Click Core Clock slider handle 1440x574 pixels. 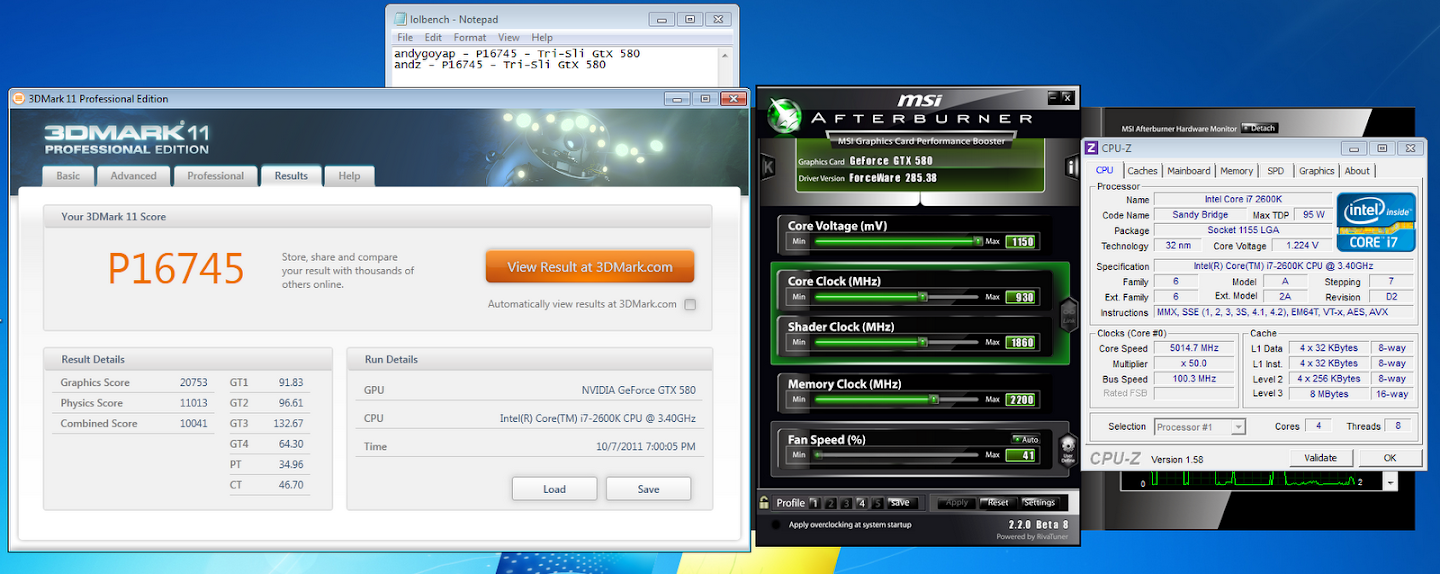pos(922,297)
